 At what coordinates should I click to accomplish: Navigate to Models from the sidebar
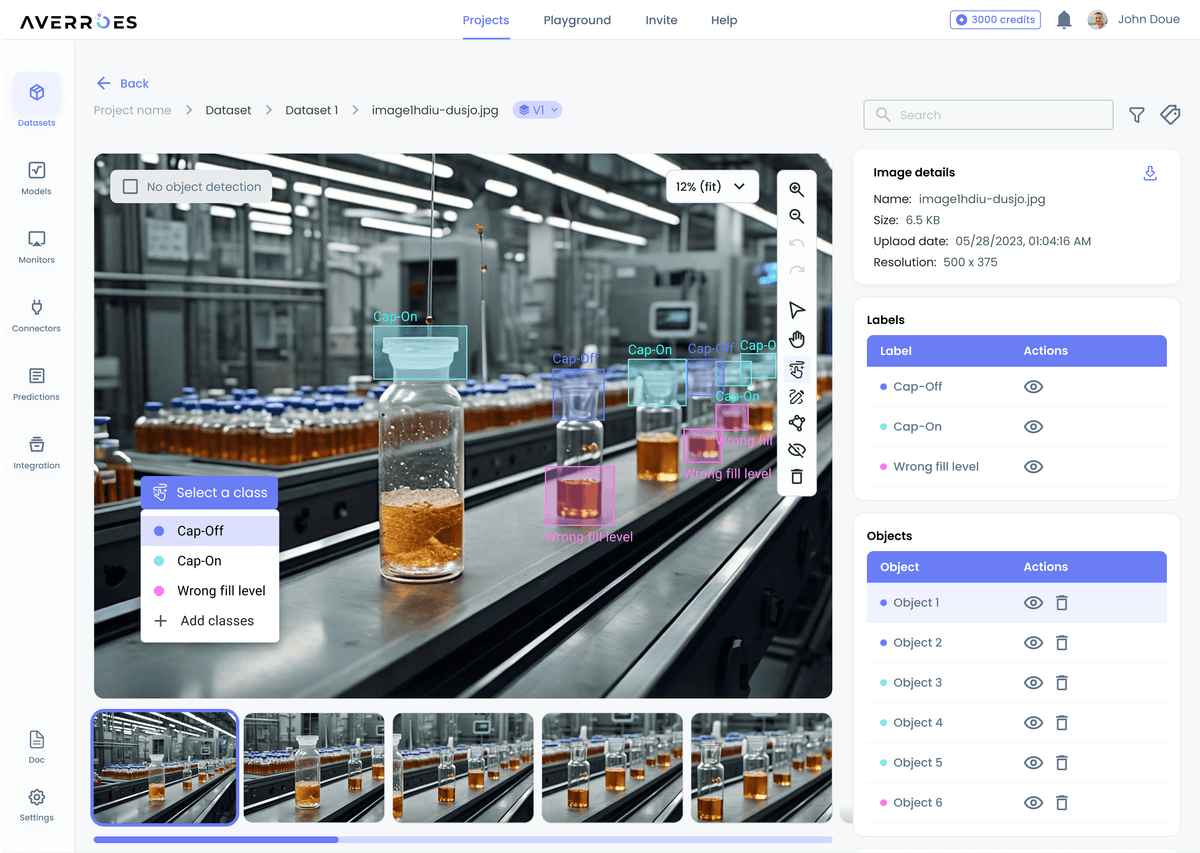click(x=36, y=177)
